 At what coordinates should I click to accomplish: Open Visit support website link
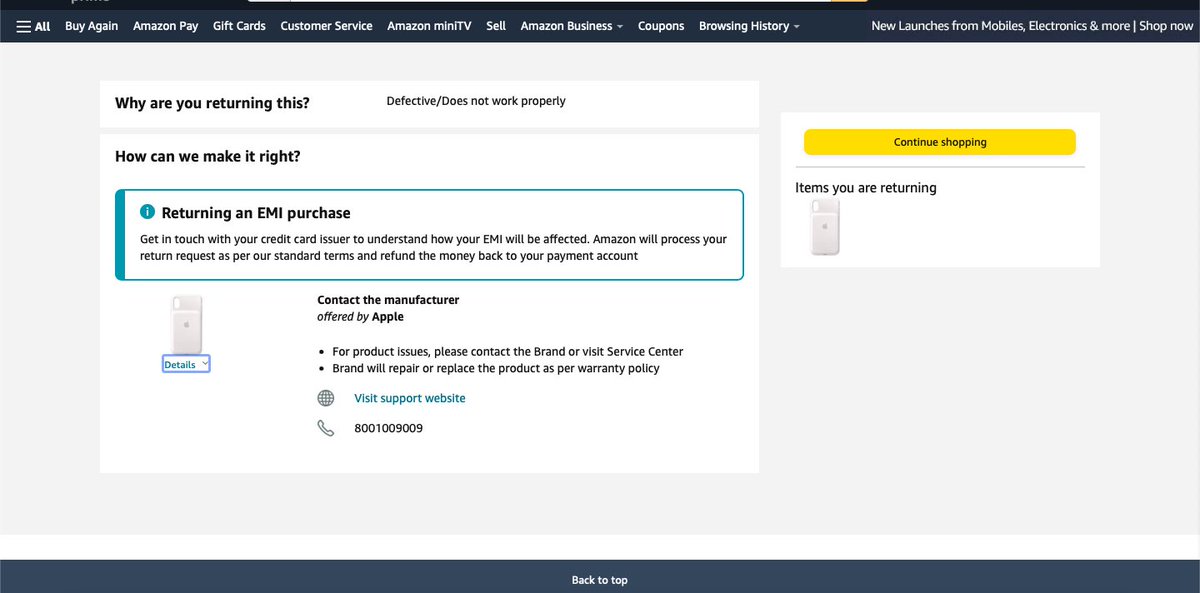click(410, 398)
